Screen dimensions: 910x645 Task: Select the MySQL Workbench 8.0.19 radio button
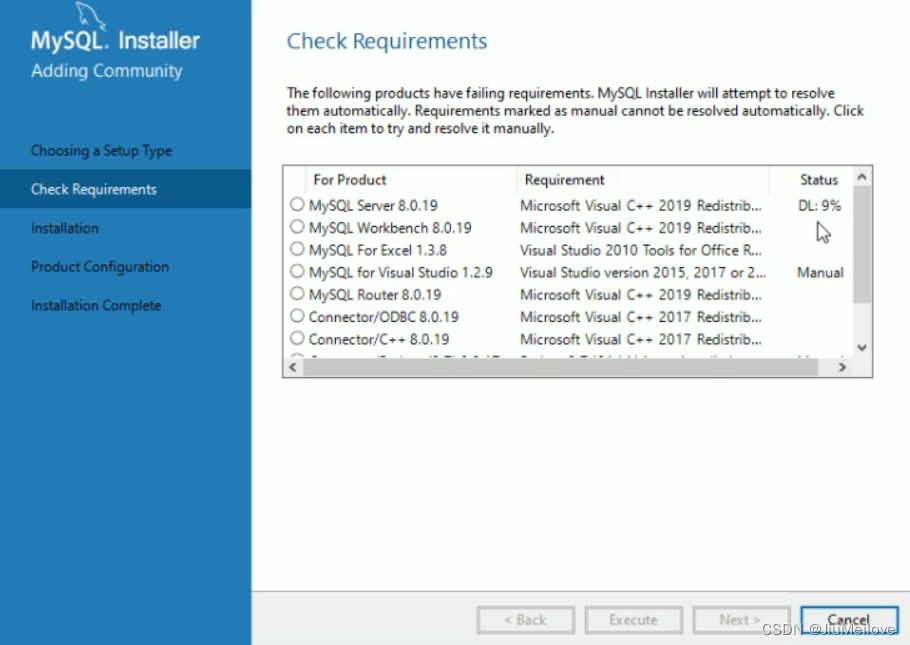click(x=297, y=226)
